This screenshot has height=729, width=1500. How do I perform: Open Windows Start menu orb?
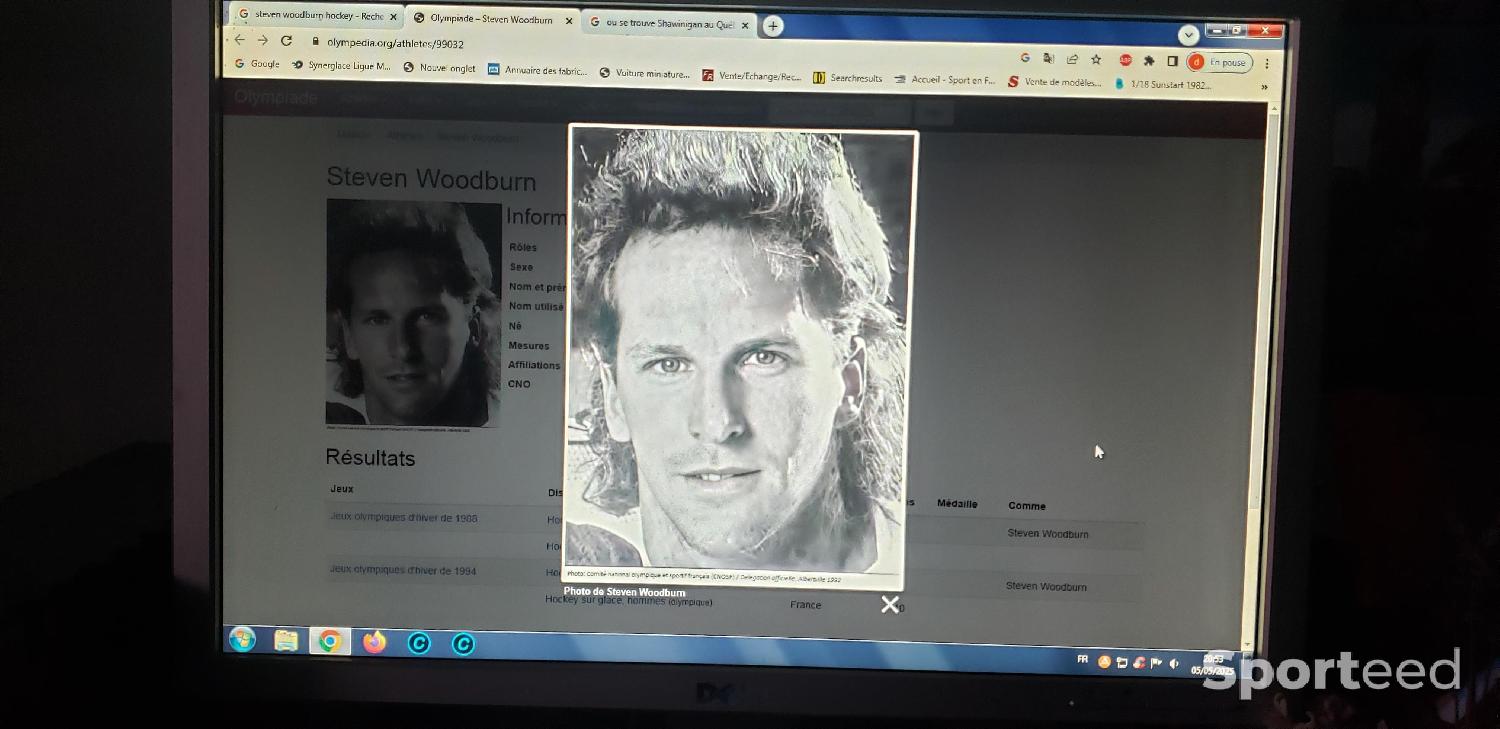(242, 640)
